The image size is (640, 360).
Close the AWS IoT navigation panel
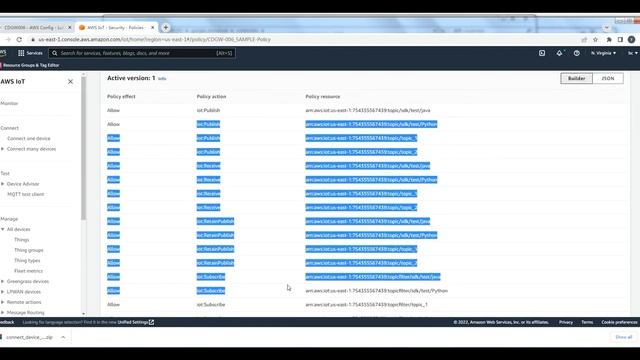tap(70, 82)
